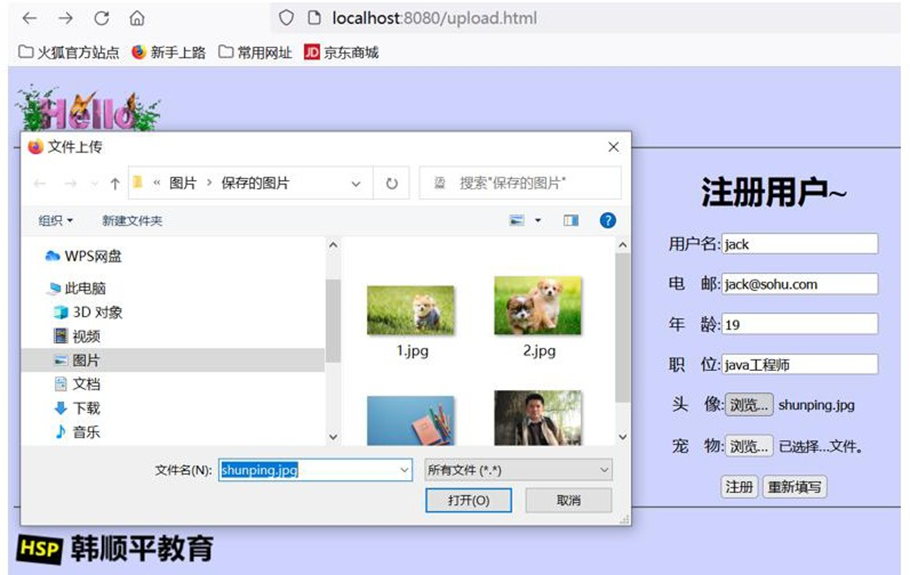Screen dimensions: 910x575
Task: Click 新建文件夹 to create a folder
Action: tap(132, 220)
